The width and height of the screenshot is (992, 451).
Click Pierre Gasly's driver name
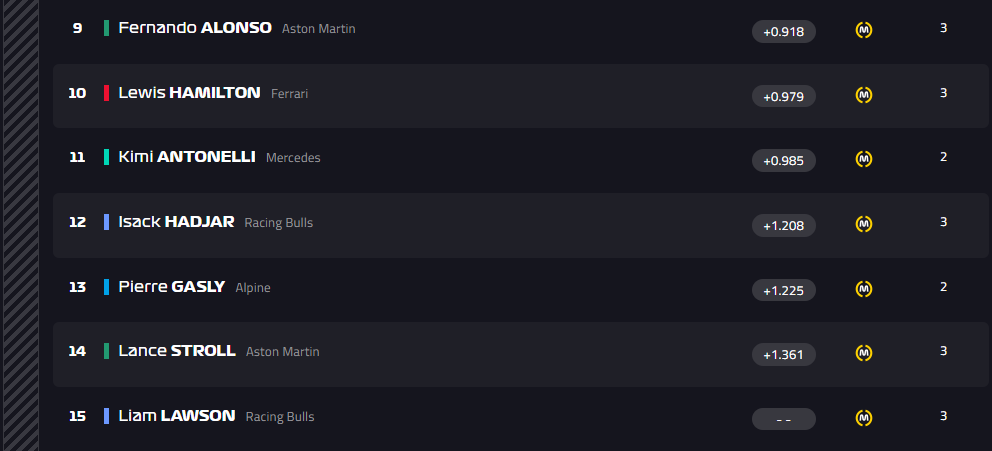coord(171,287)
